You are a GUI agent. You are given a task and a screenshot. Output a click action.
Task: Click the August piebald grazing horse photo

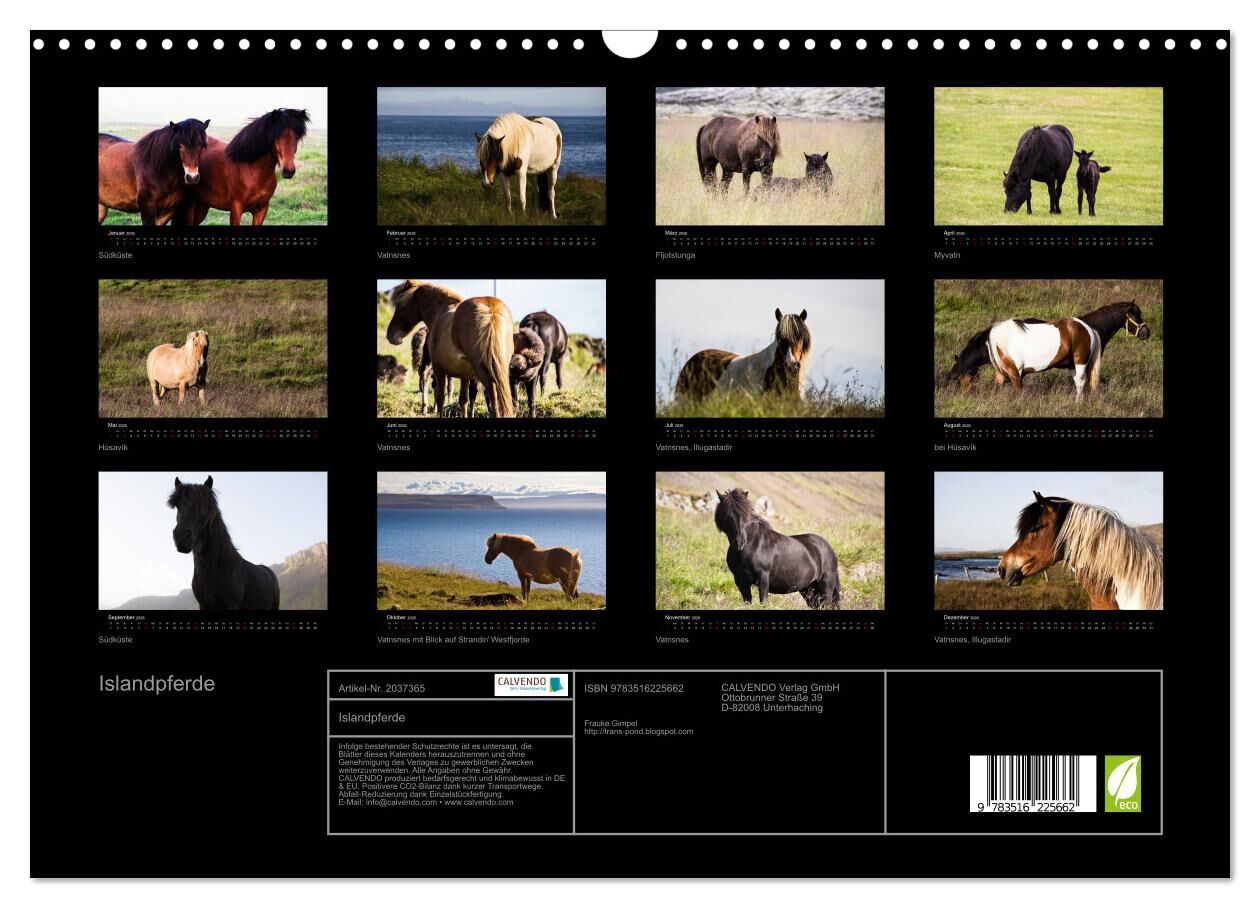1048,348
